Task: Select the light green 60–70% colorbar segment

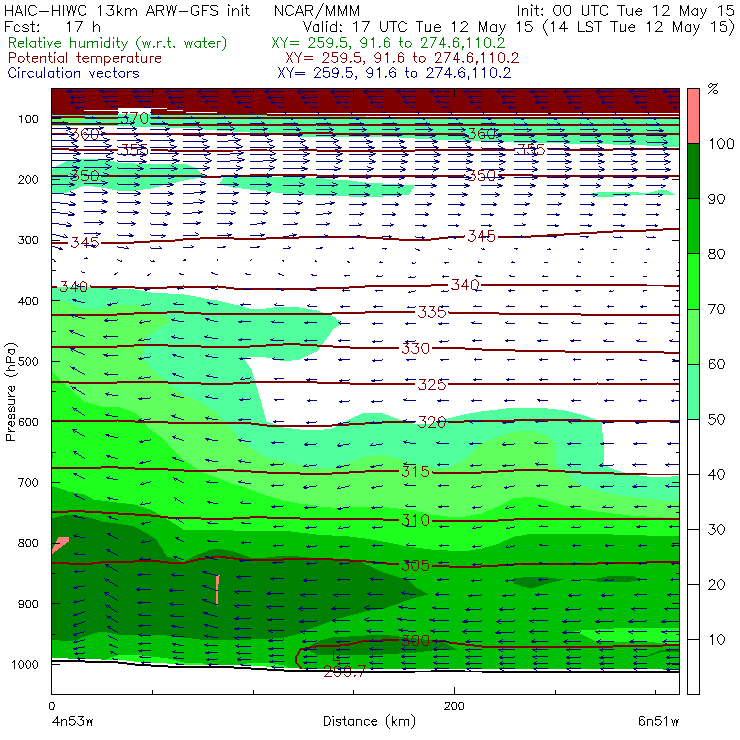Action: (693, 336)
